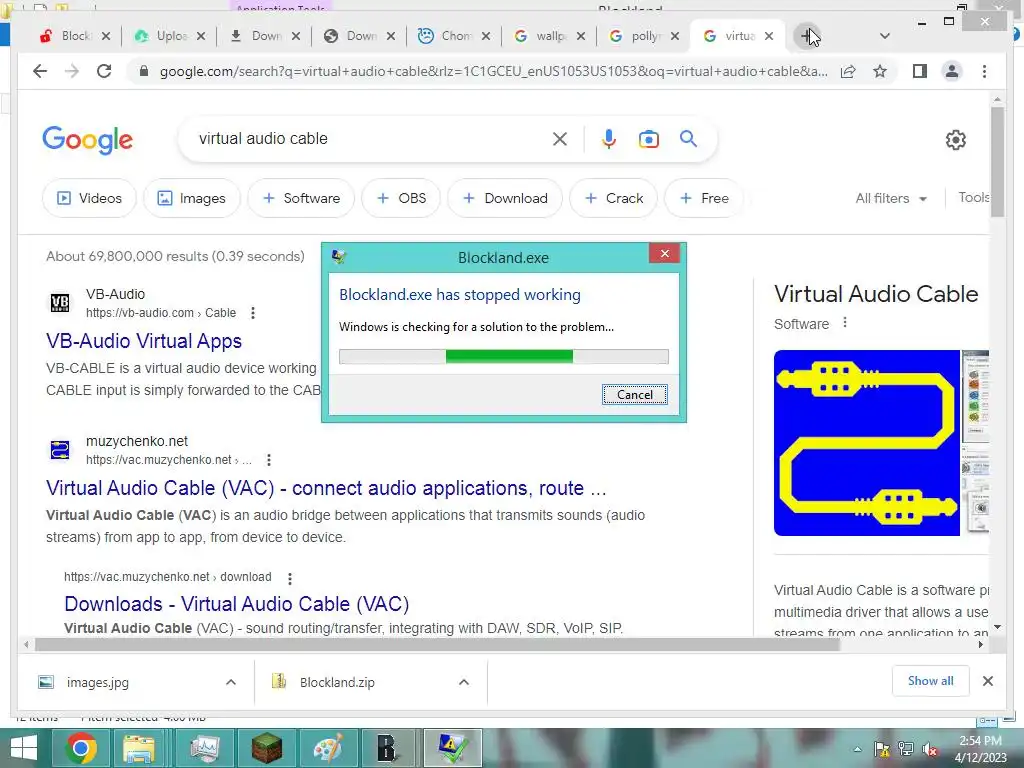Close the virtua tab
Viewport: 1024px width, 768px height.
769,36
